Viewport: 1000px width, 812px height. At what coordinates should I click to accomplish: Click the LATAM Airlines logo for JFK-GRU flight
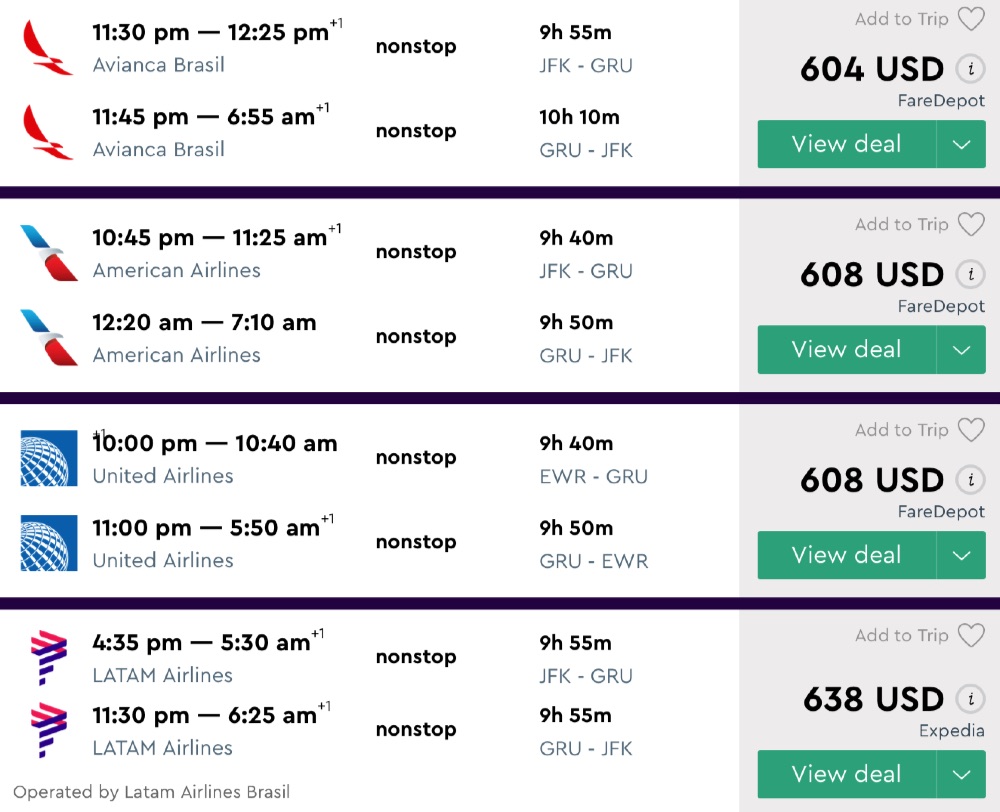click(48, 657)
